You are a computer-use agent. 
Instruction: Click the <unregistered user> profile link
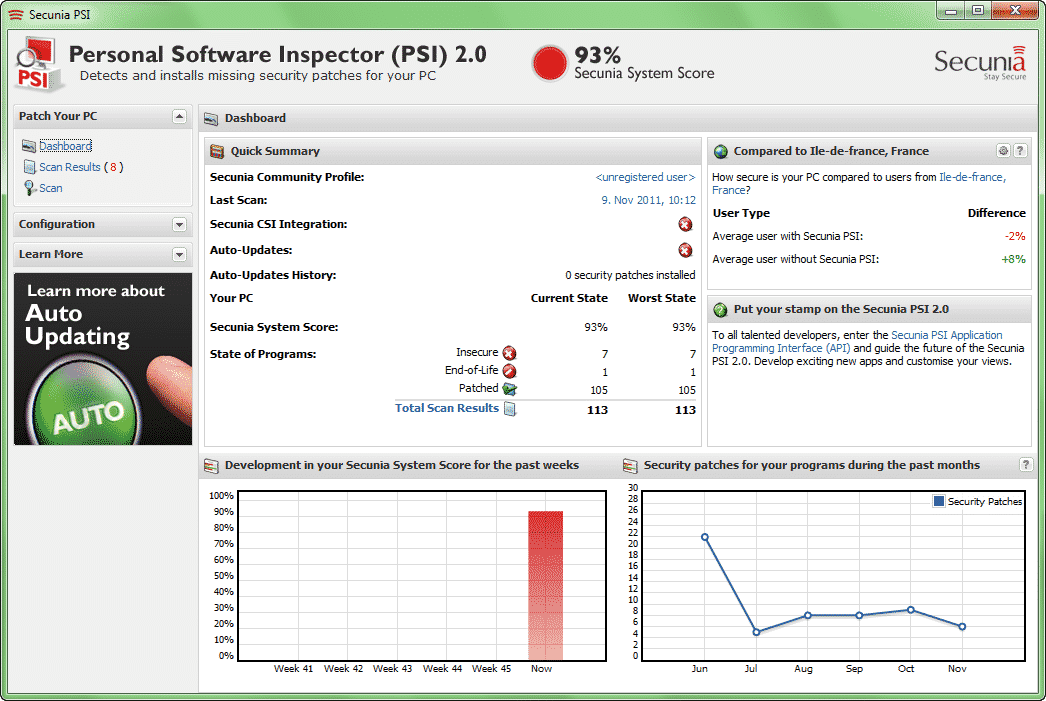click(645, 177)
